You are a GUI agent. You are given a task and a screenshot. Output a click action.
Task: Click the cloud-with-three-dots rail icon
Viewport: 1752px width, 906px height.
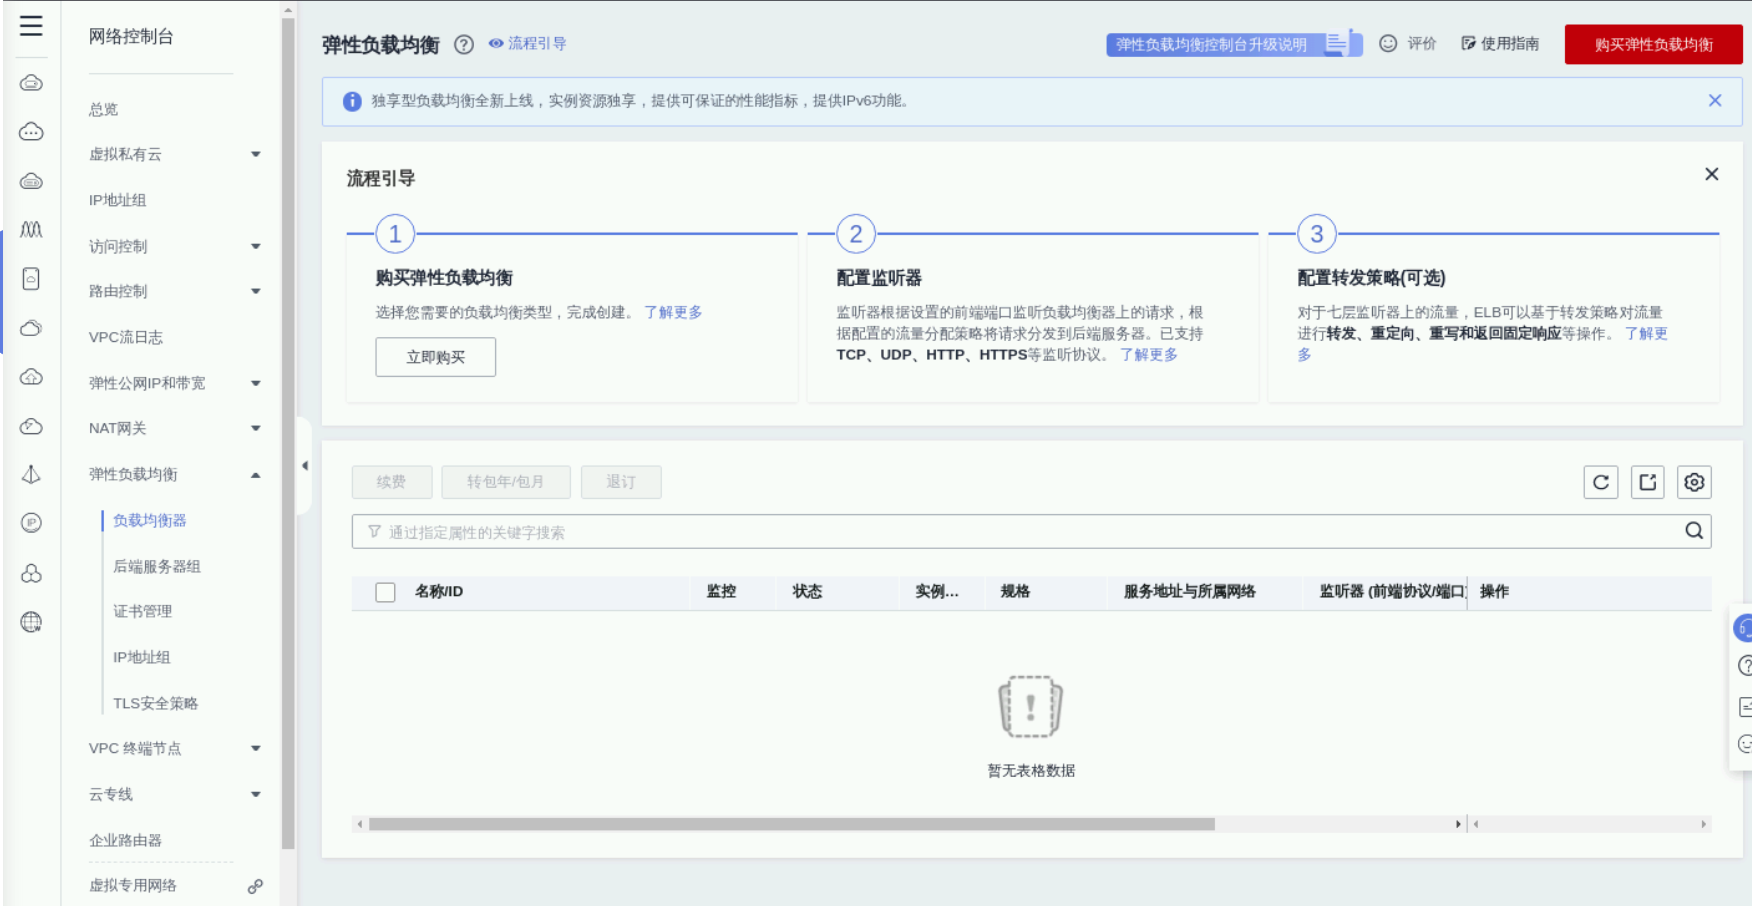[31, 132]
